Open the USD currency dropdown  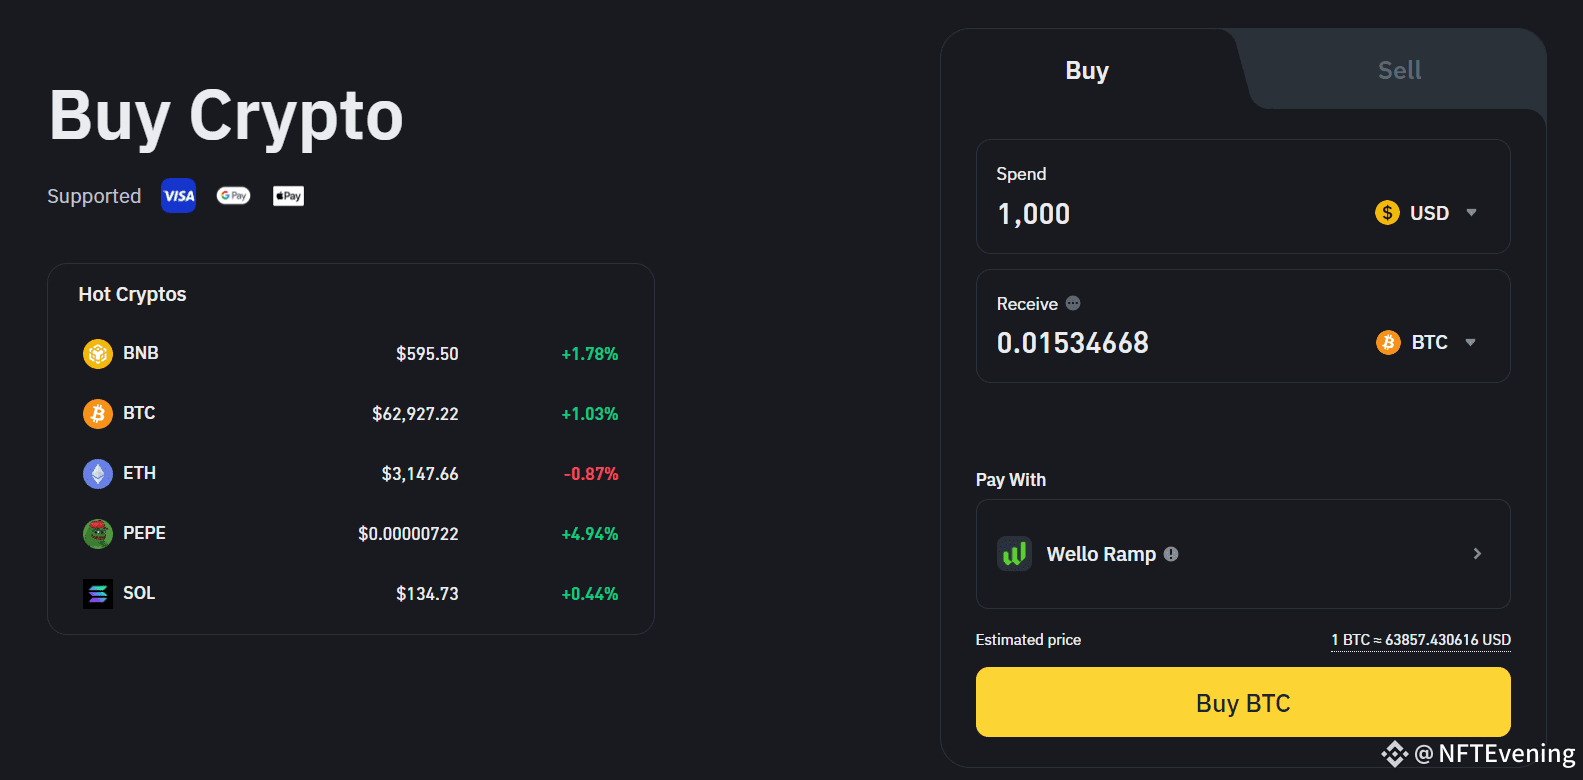click(1427, 213)
